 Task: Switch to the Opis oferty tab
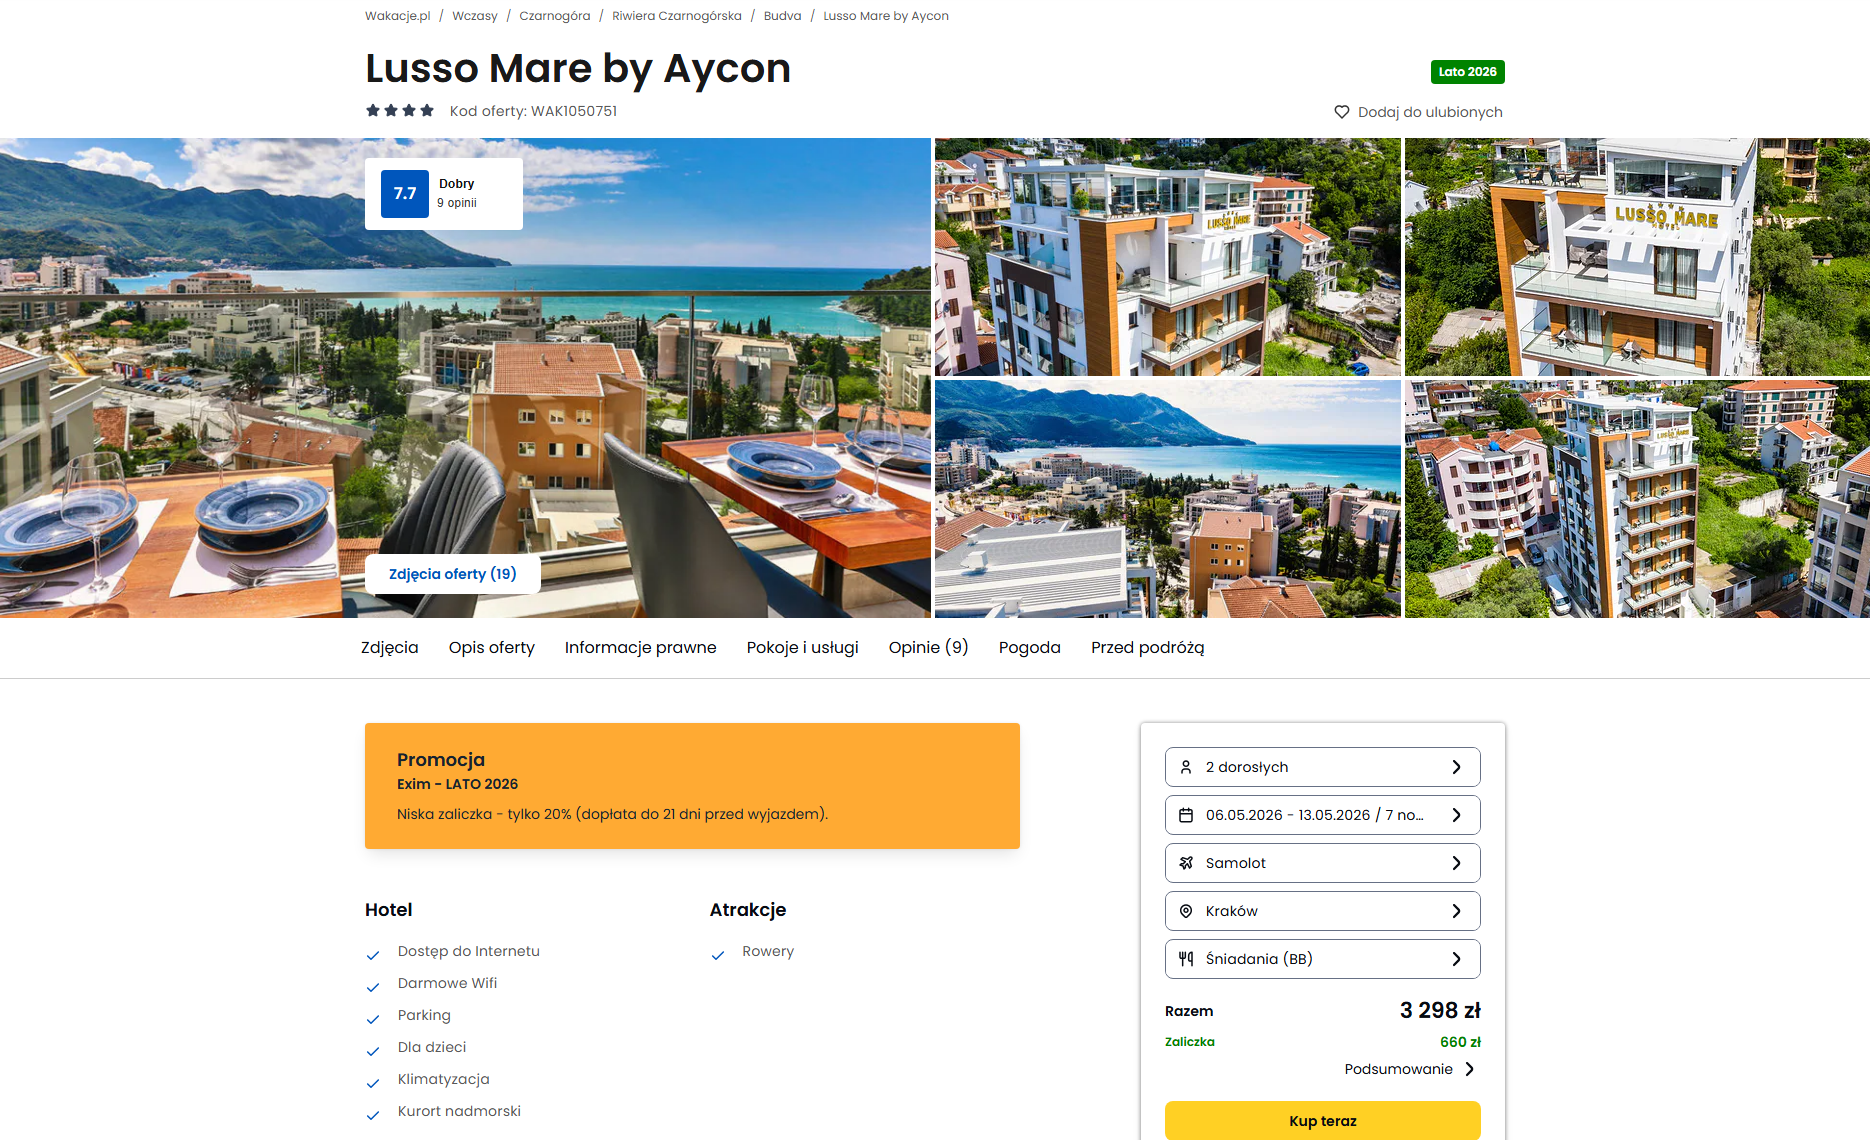[x=491, y=648]
